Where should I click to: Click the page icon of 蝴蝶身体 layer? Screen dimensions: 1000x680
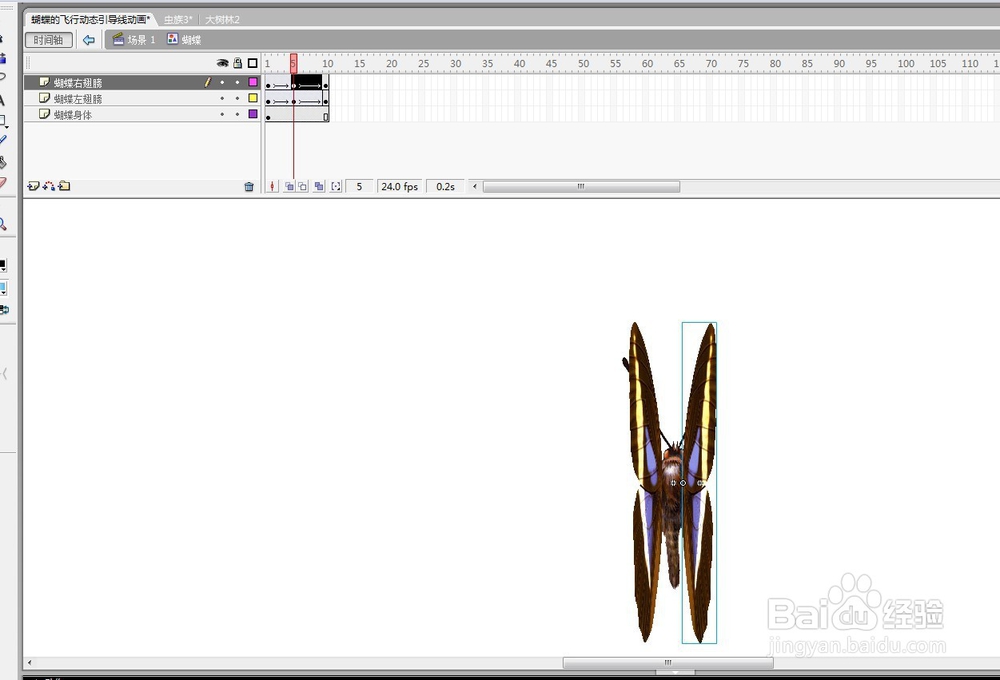[44, 114]
